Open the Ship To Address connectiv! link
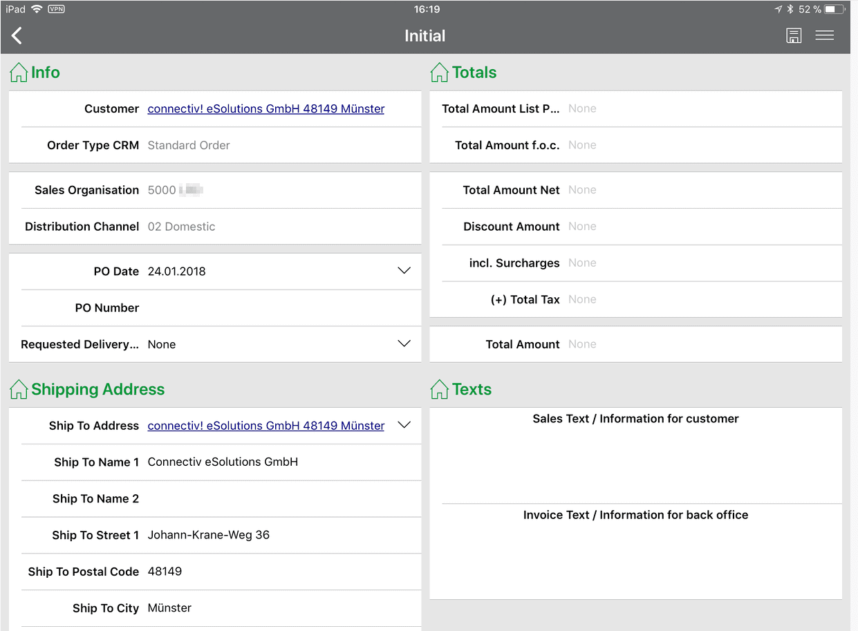This screenshot has width=858, height=631. [266, 426]
